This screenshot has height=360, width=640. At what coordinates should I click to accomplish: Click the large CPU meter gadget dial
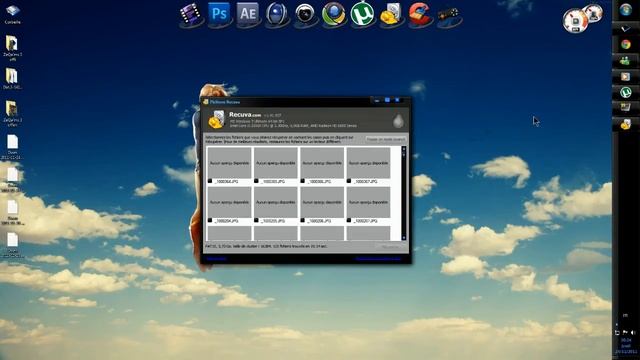[575, 20]
